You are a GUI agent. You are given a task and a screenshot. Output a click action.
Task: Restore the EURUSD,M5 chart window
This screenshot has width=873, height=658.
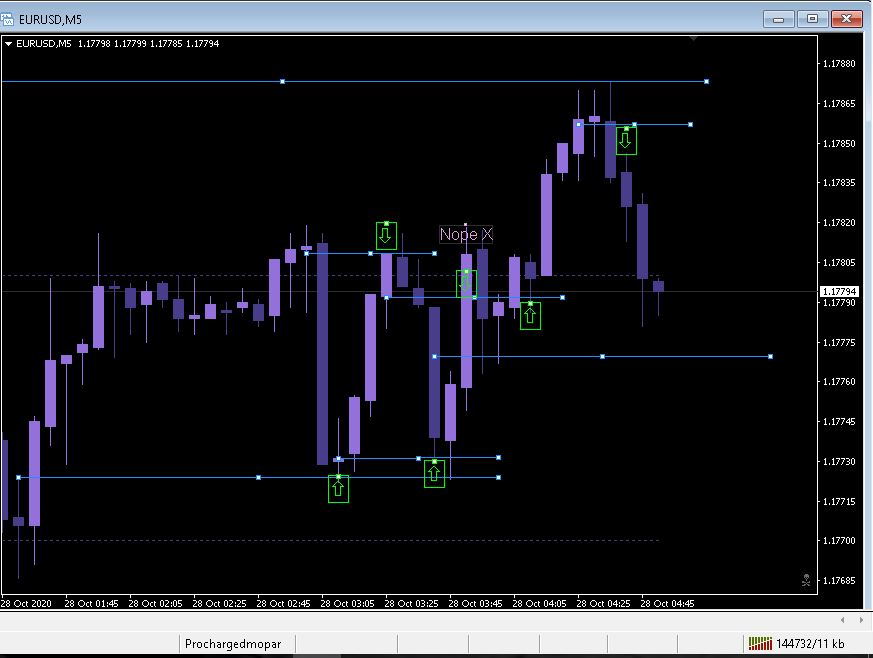pyautogui.click(x=812, y=19)
